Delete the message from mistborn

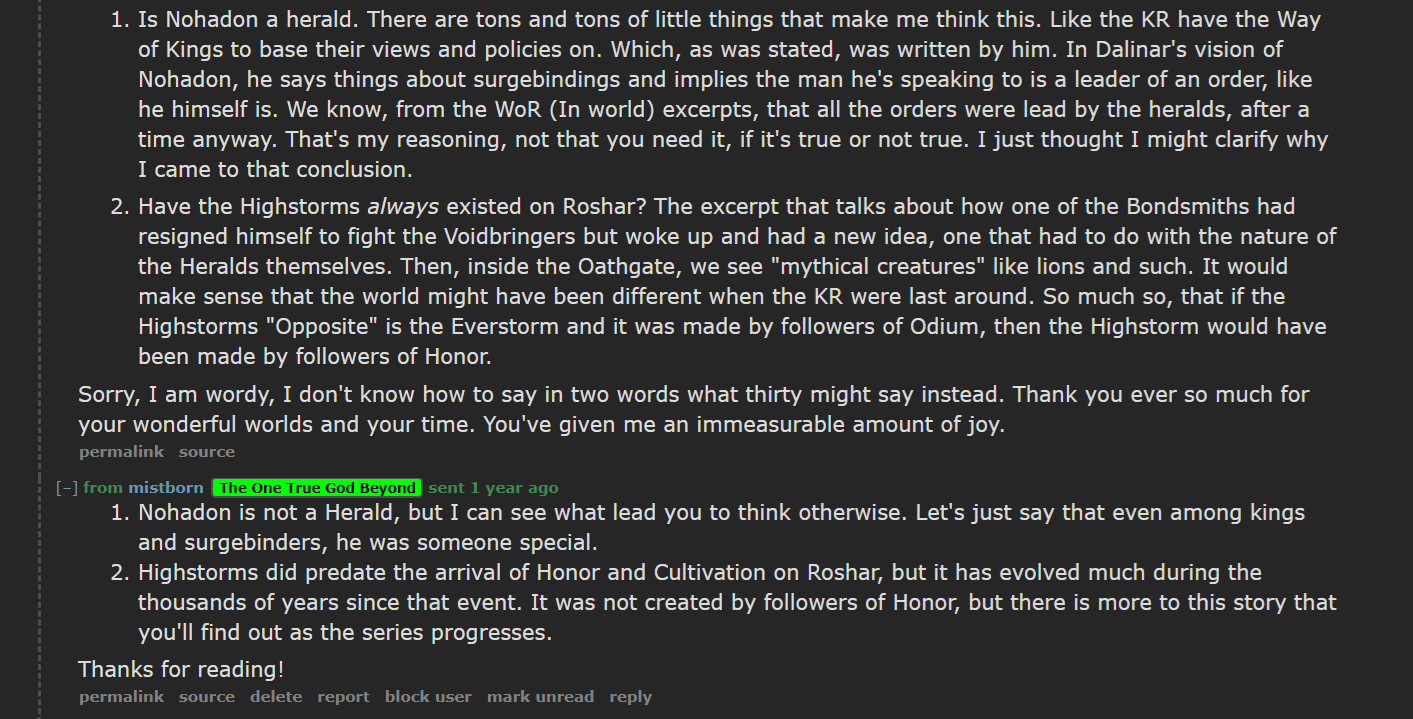[x=276, y=697]
